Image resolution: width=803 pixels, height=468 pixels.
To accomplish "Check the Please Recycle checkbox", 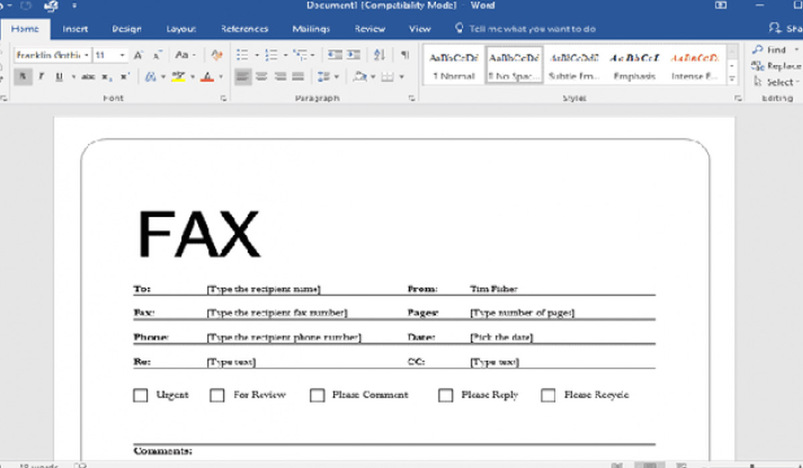I will [548, 395].
